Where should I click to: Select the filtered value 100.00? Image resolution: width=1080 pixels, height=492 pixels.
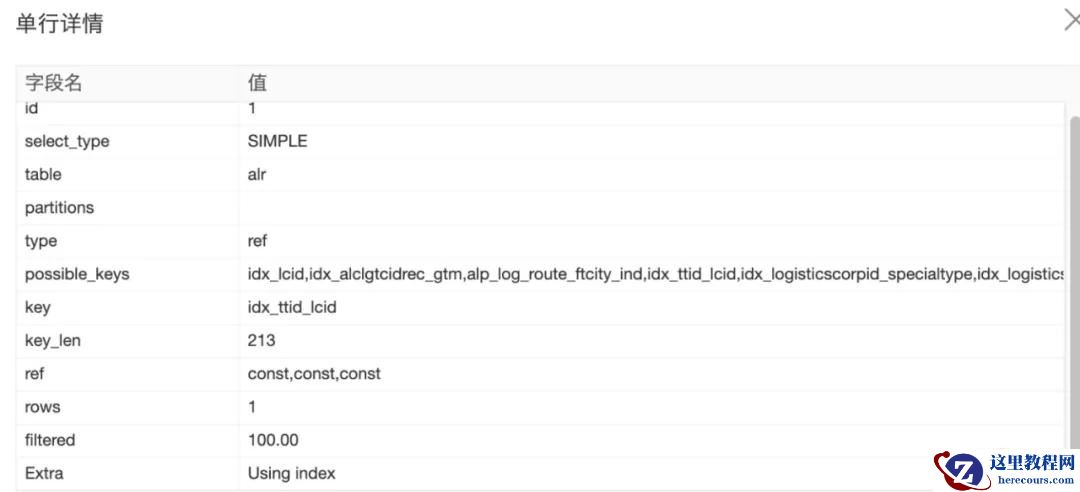[x=273, y=440]
